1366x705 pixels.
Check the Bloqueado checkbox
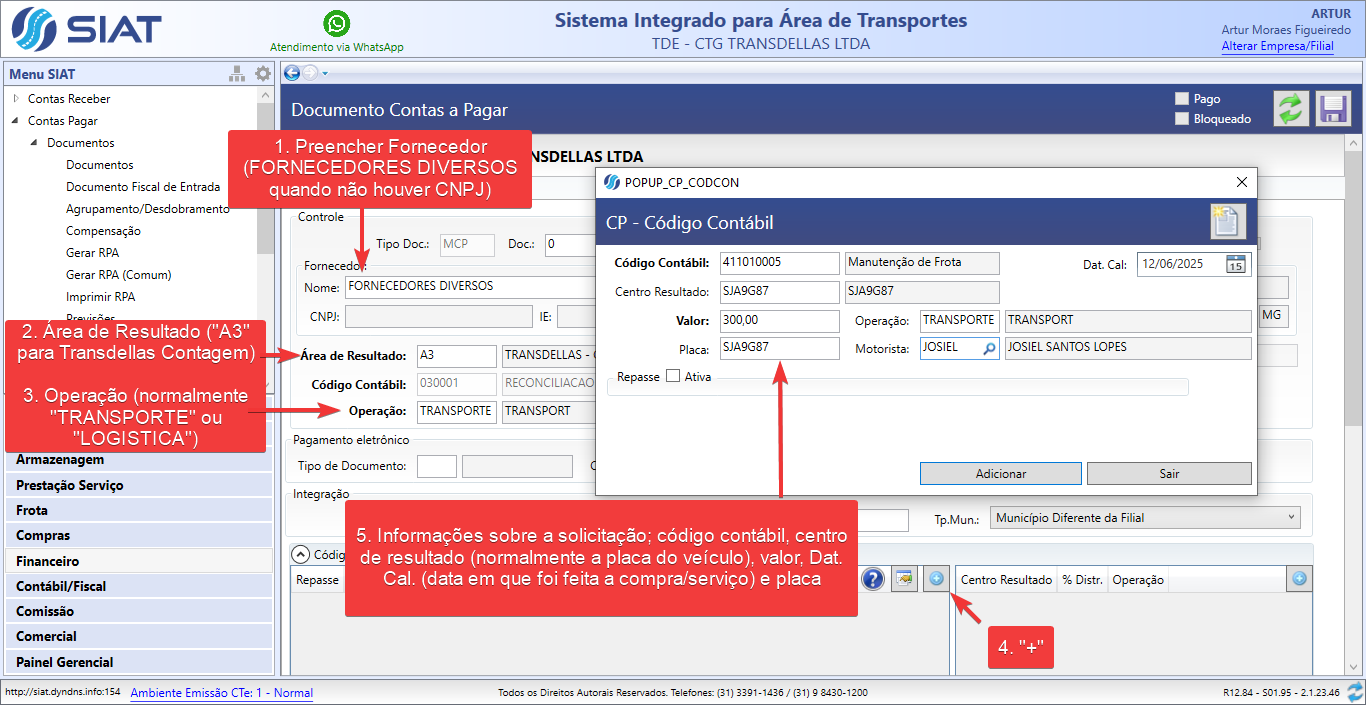tap(1182, 119)
